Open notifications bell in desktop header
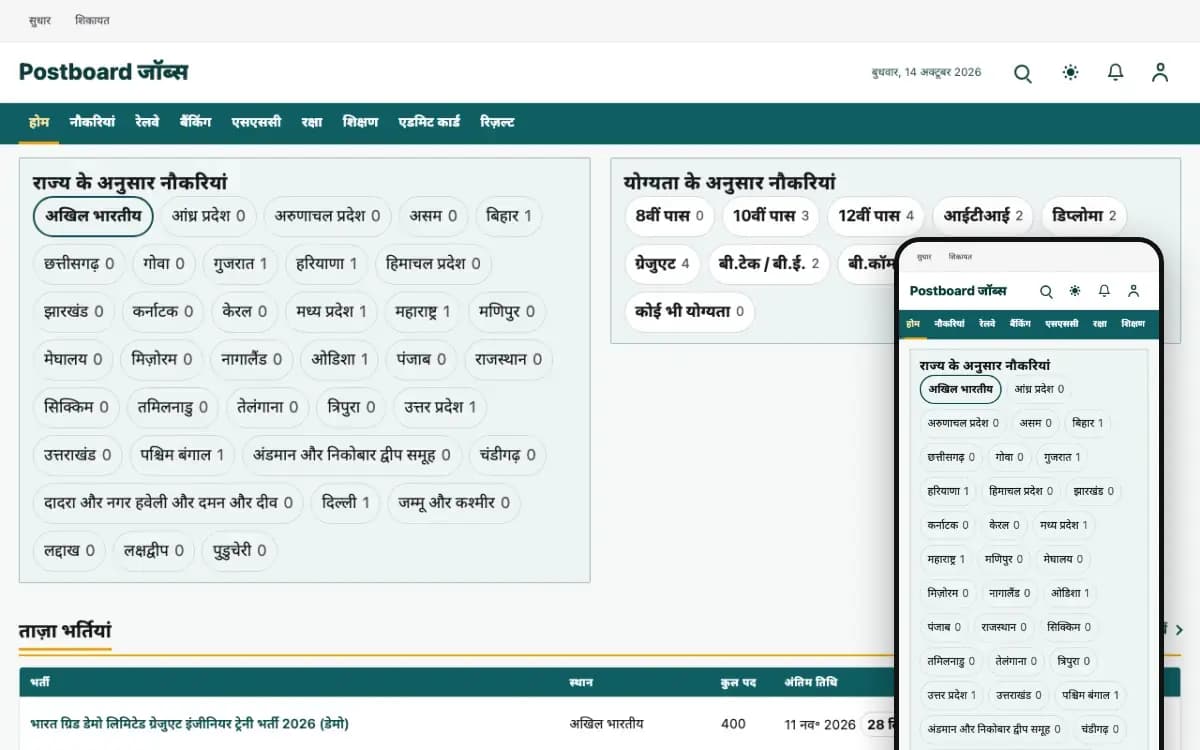The width and height of the screenshot is (1200, 750). pyautogui.click(x=1116, y=72)
